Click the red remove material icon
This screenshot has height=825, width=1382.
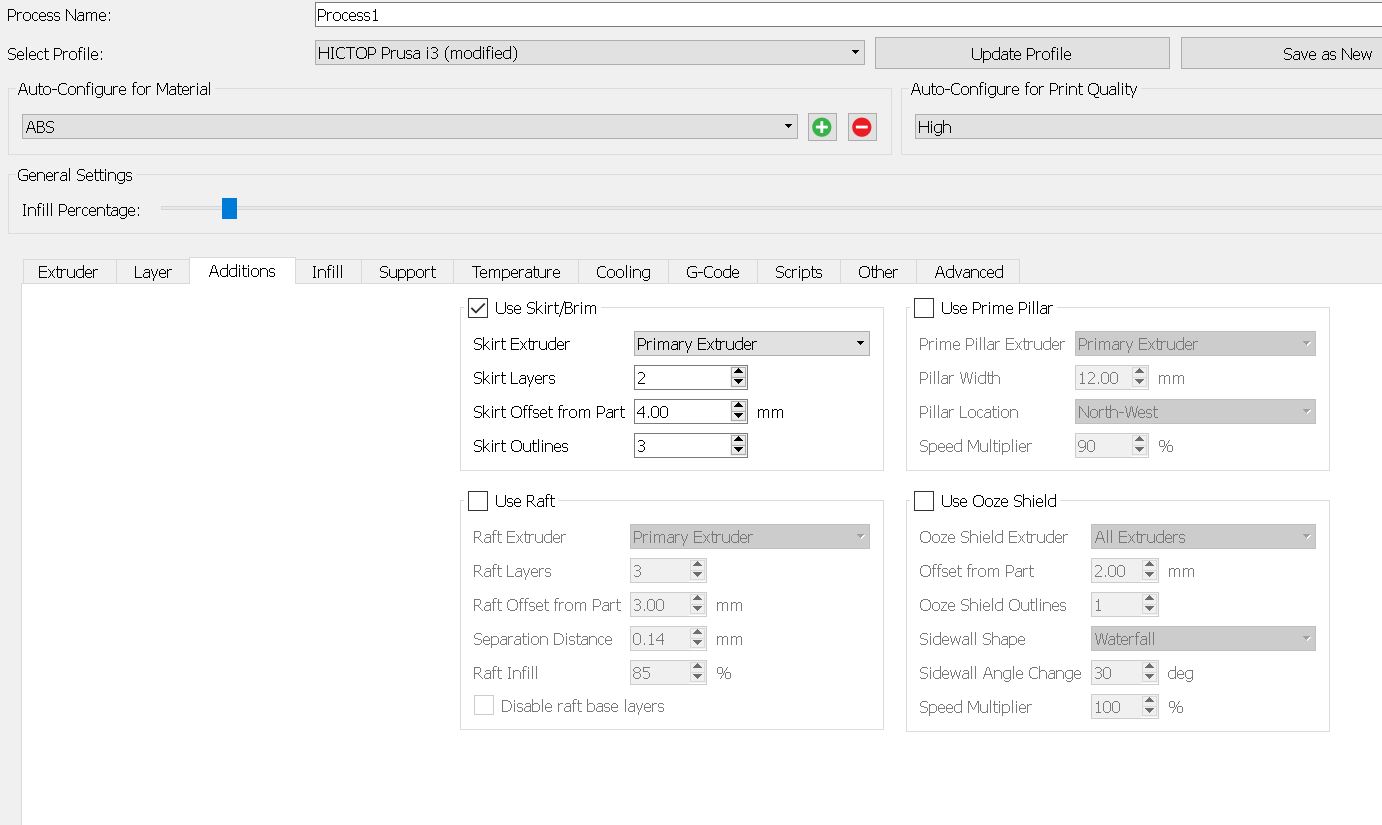coord(861,127)
